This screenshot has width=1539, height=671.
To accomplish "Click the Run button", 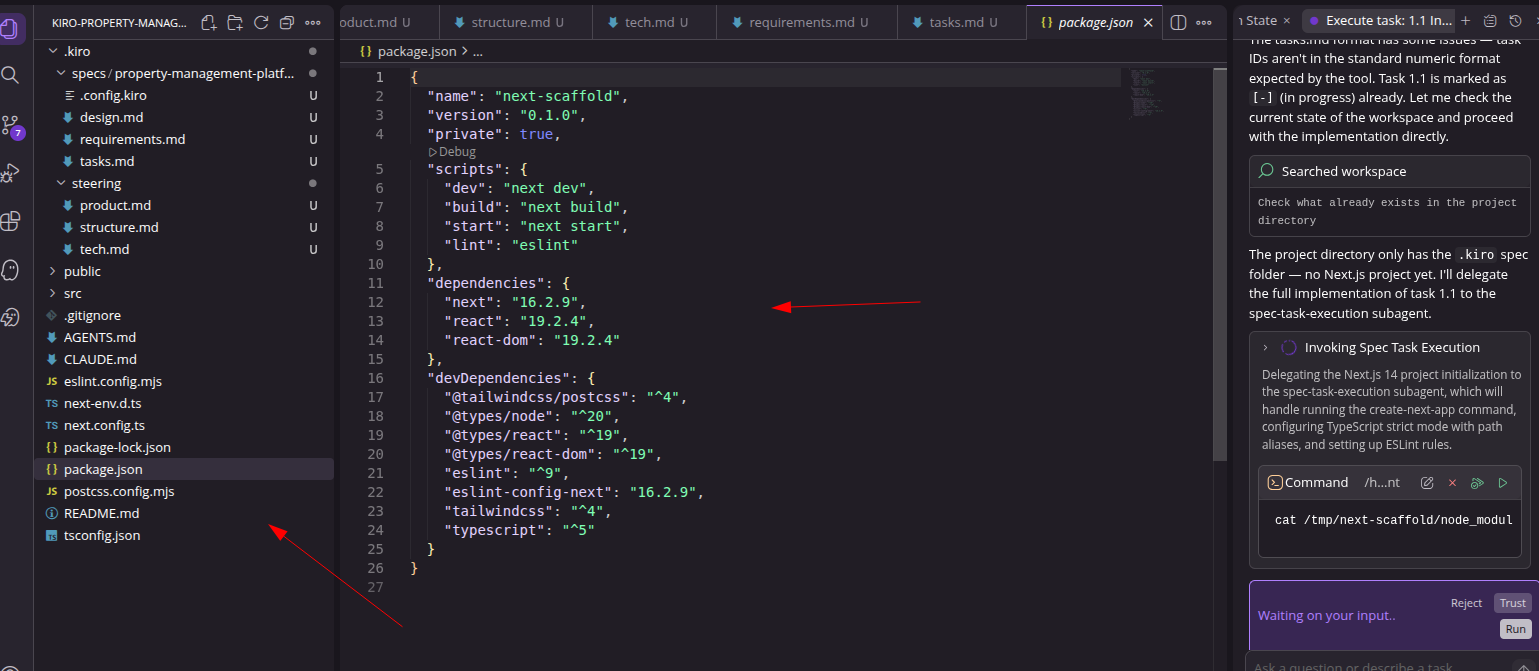I will coord(1515,629).
